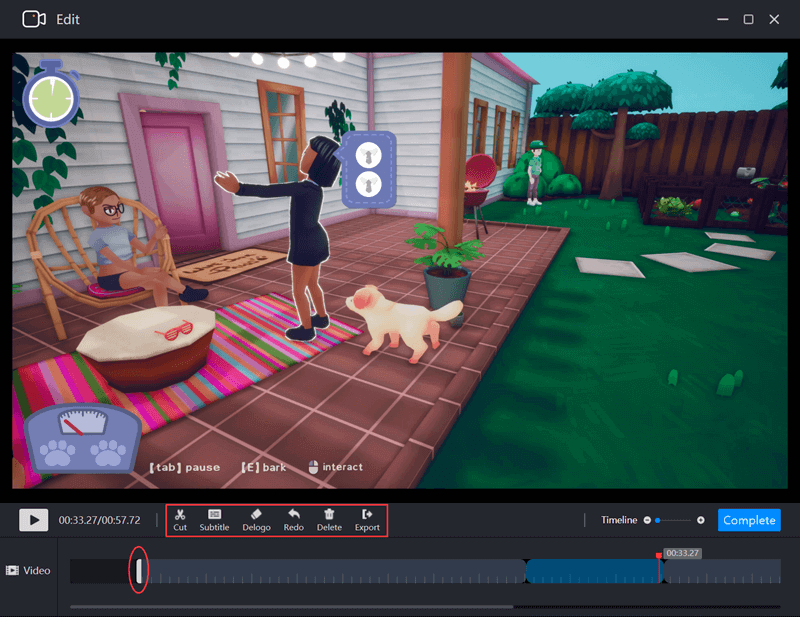Click the camera Edit icon in title bar

[34, 19]
